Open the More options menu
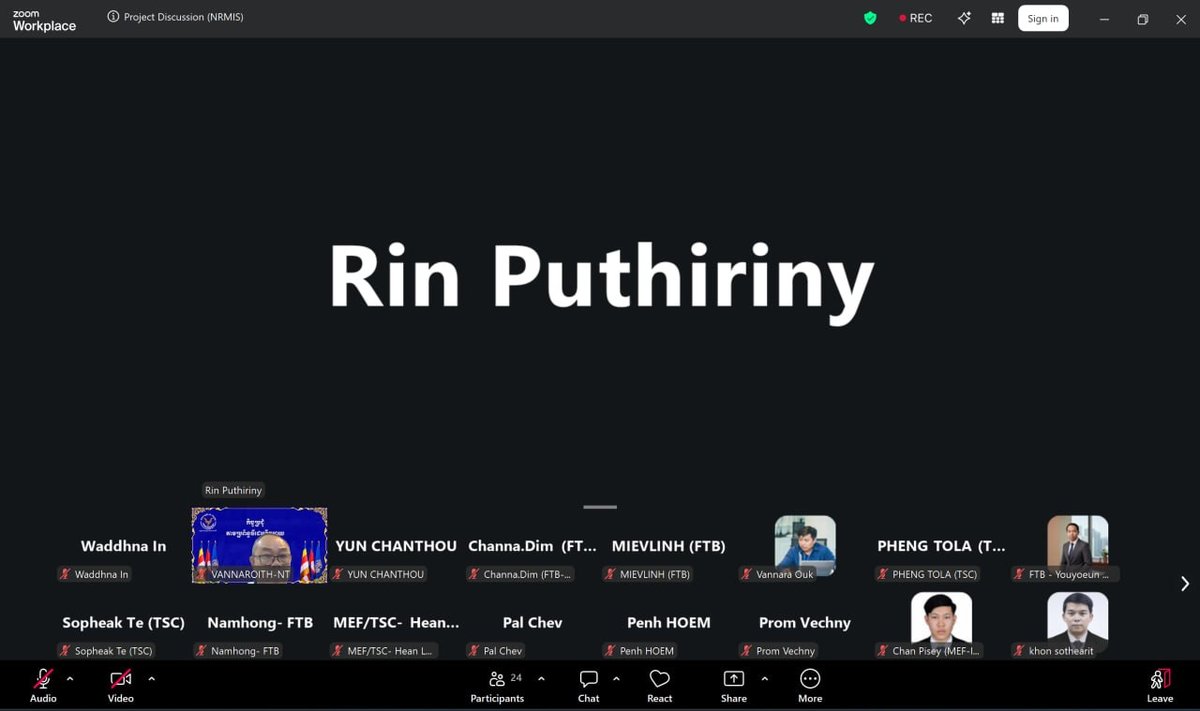The height and width of the screenshot is (711, 1200). coord(810,685)
